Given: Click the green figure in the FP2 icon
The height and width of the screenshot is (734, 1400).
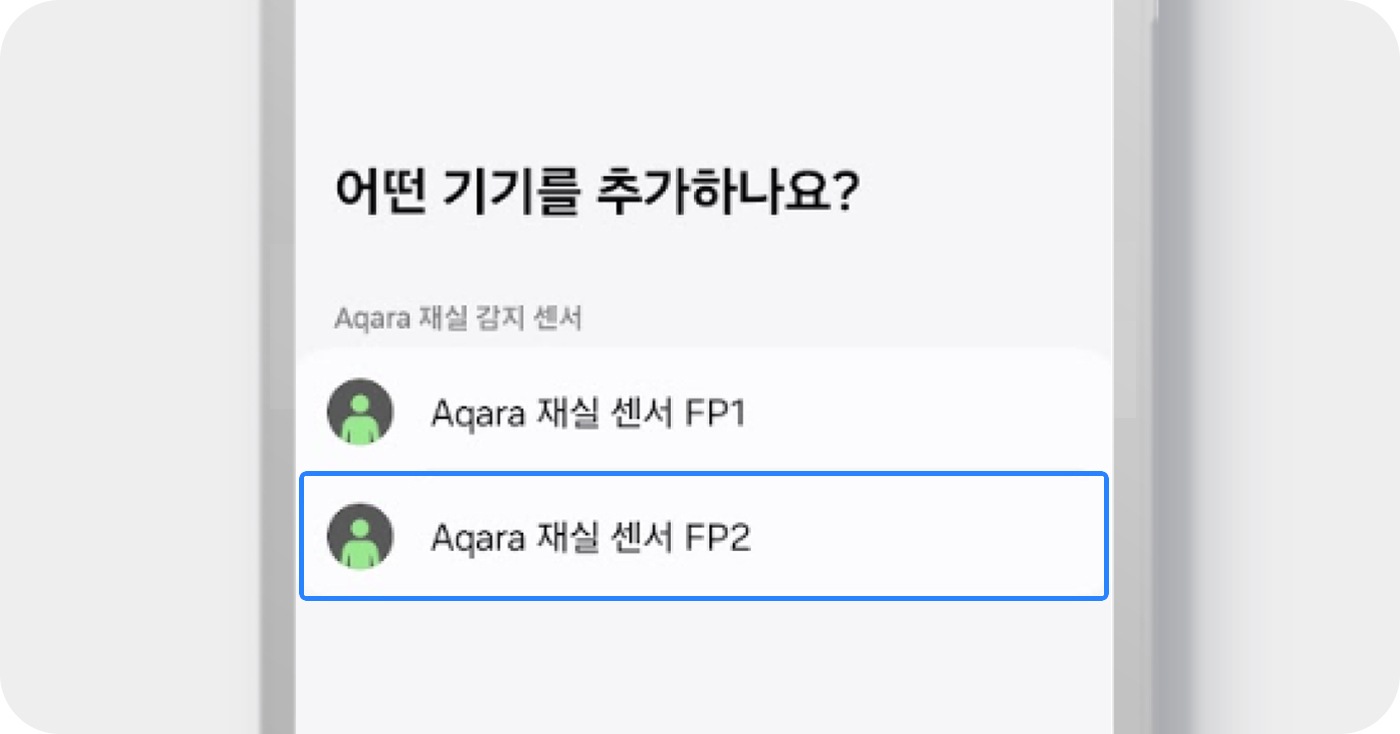Looking at the screenshot, I should pyautogui.click(x=360, y=545).
